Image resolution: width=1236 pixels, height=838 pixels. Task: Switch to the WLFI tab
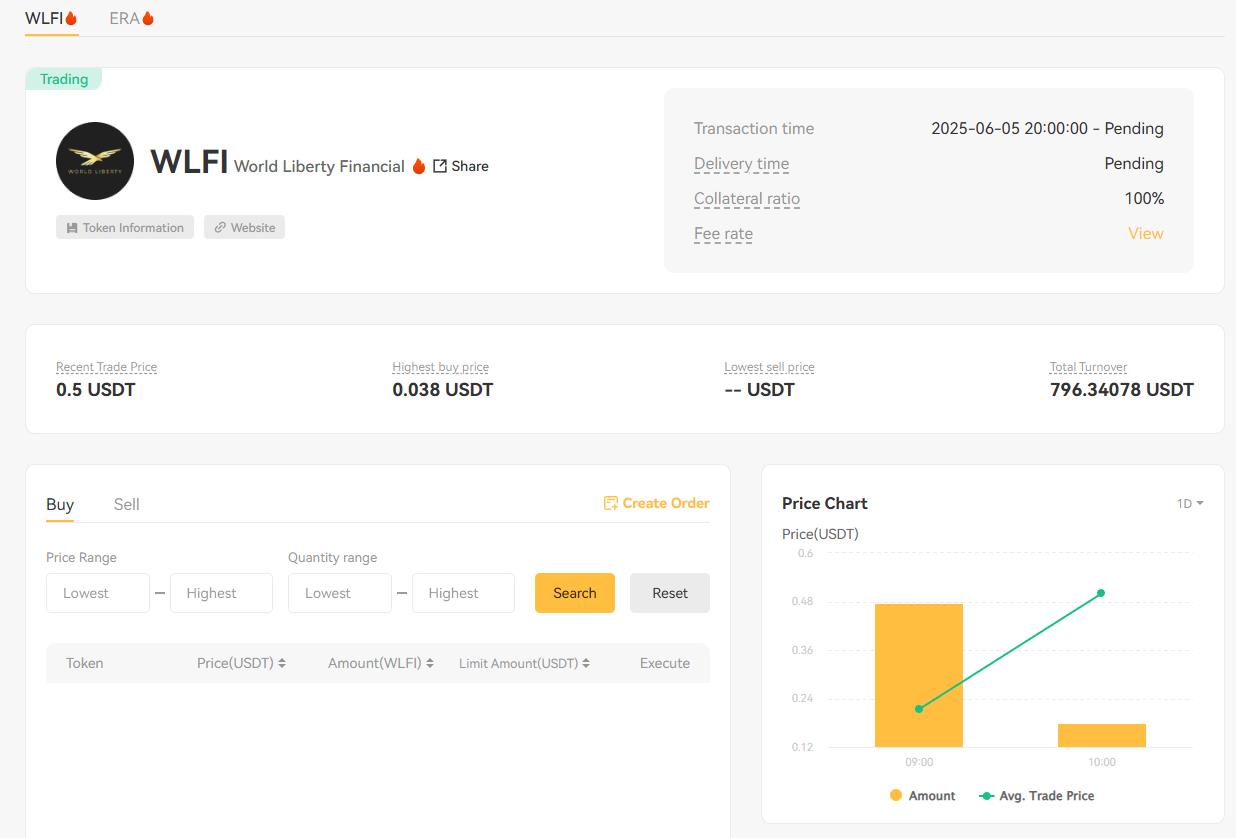52,18
